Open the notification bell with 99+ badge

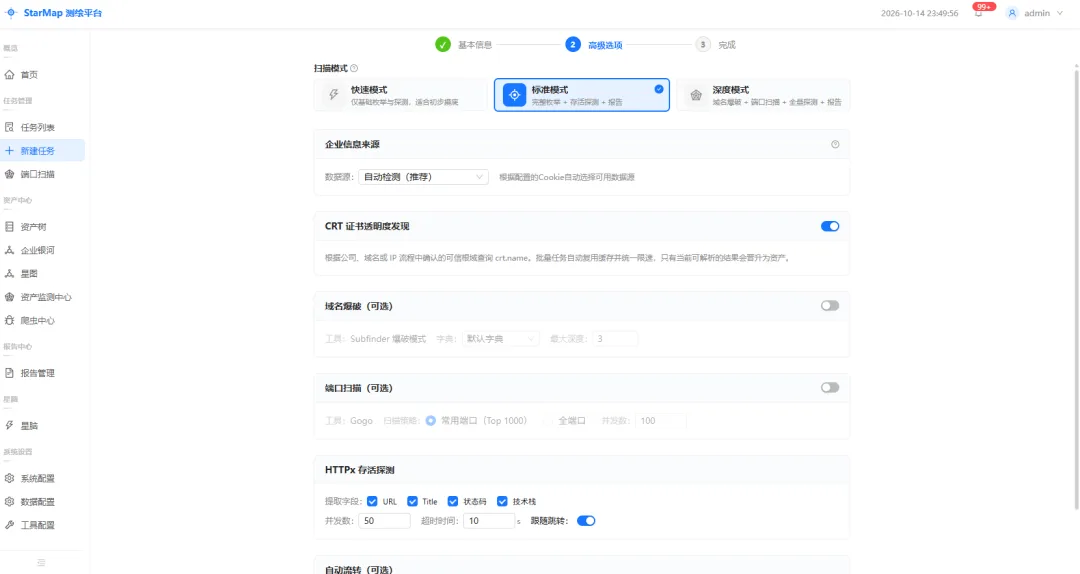[x=978, y=12]
